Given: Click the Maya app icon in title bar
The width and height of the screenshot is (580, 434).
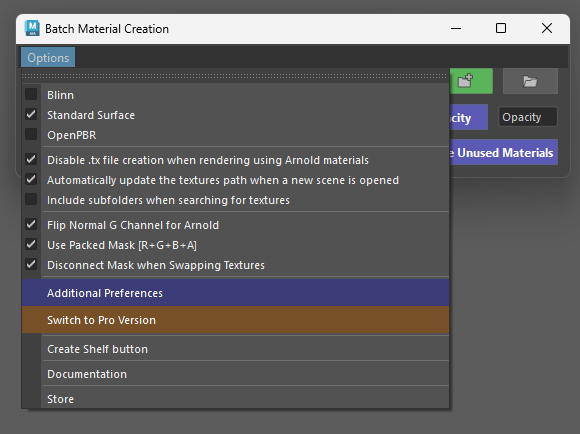Looking at the screenshot, I should coord(32,28).
